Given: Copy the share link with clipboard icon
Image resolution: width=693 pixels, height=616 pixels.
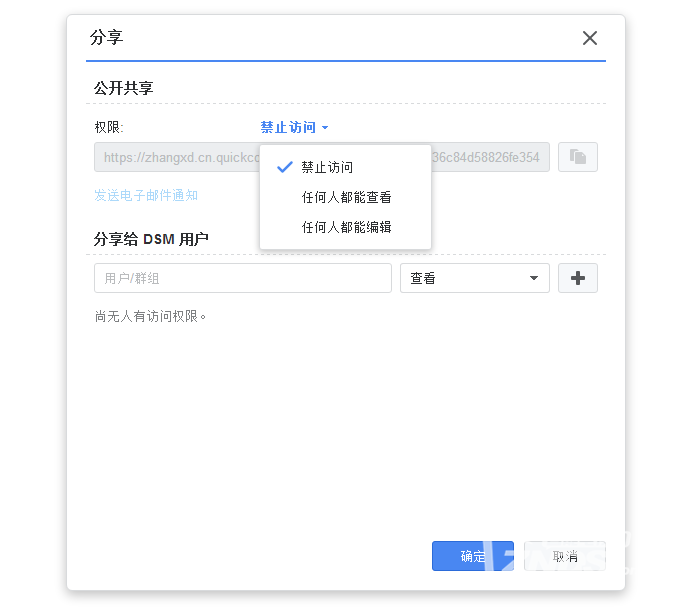Looking at the screenshot, I should pos(578,157).
